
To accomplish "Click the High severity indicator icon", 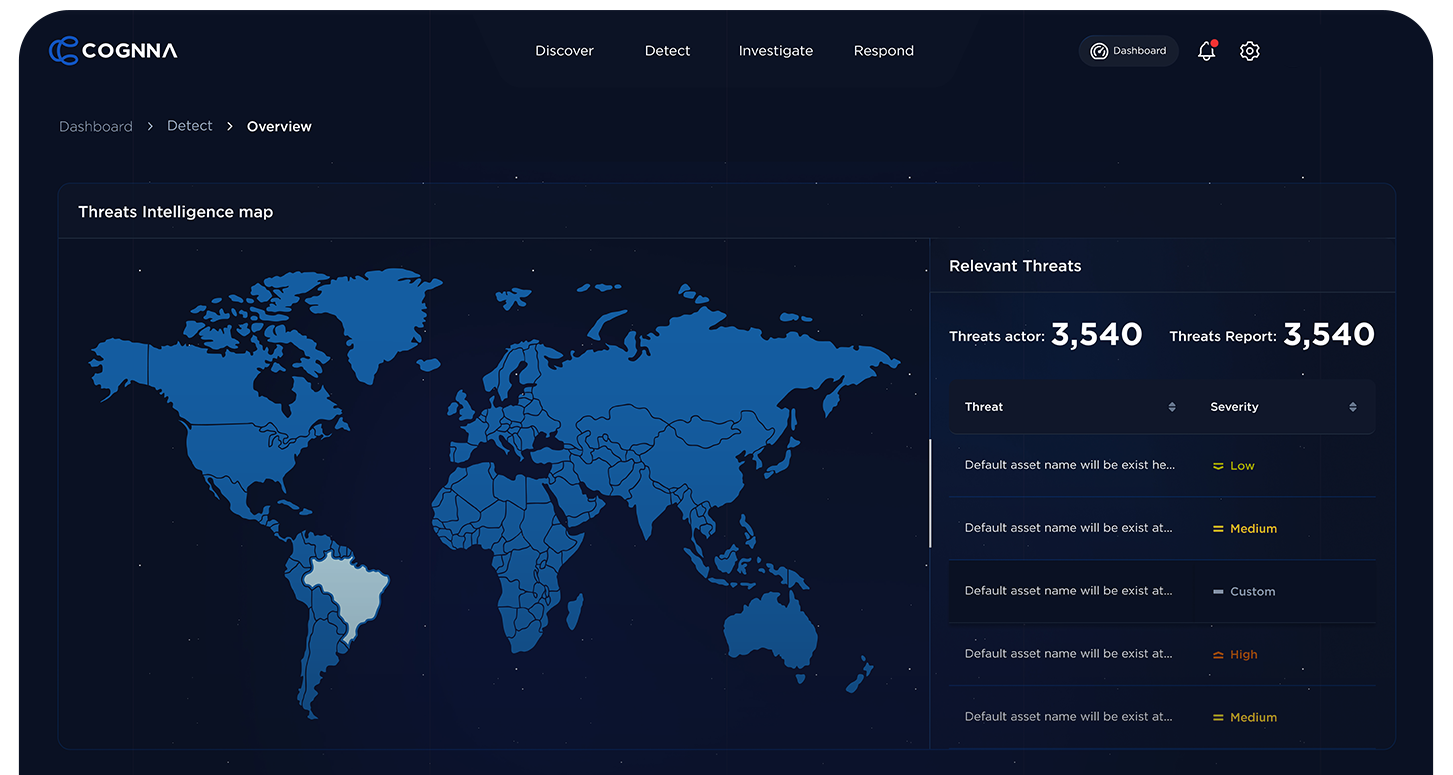I will [x=1217, y=654].
